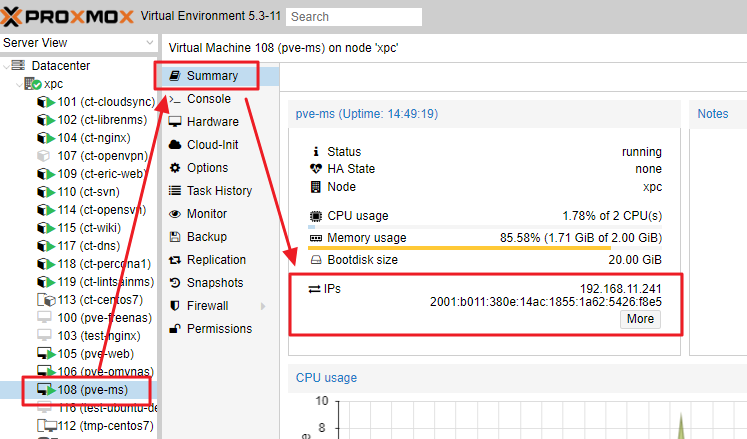Click container icon for 110 (ct-svn)
747x439 pixels.
pyautogui.click(x=46, y=192)
